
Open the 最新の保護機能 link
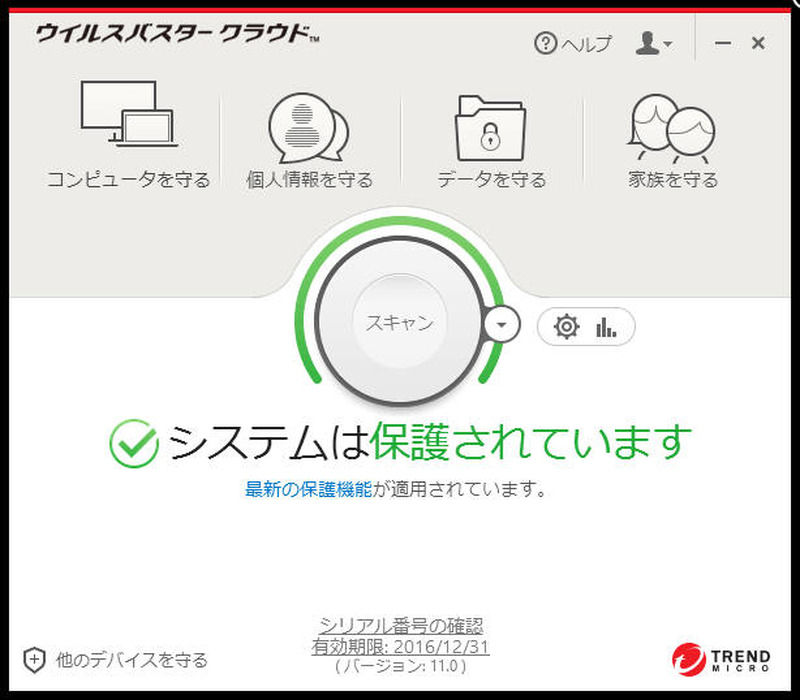pos(308,490)
